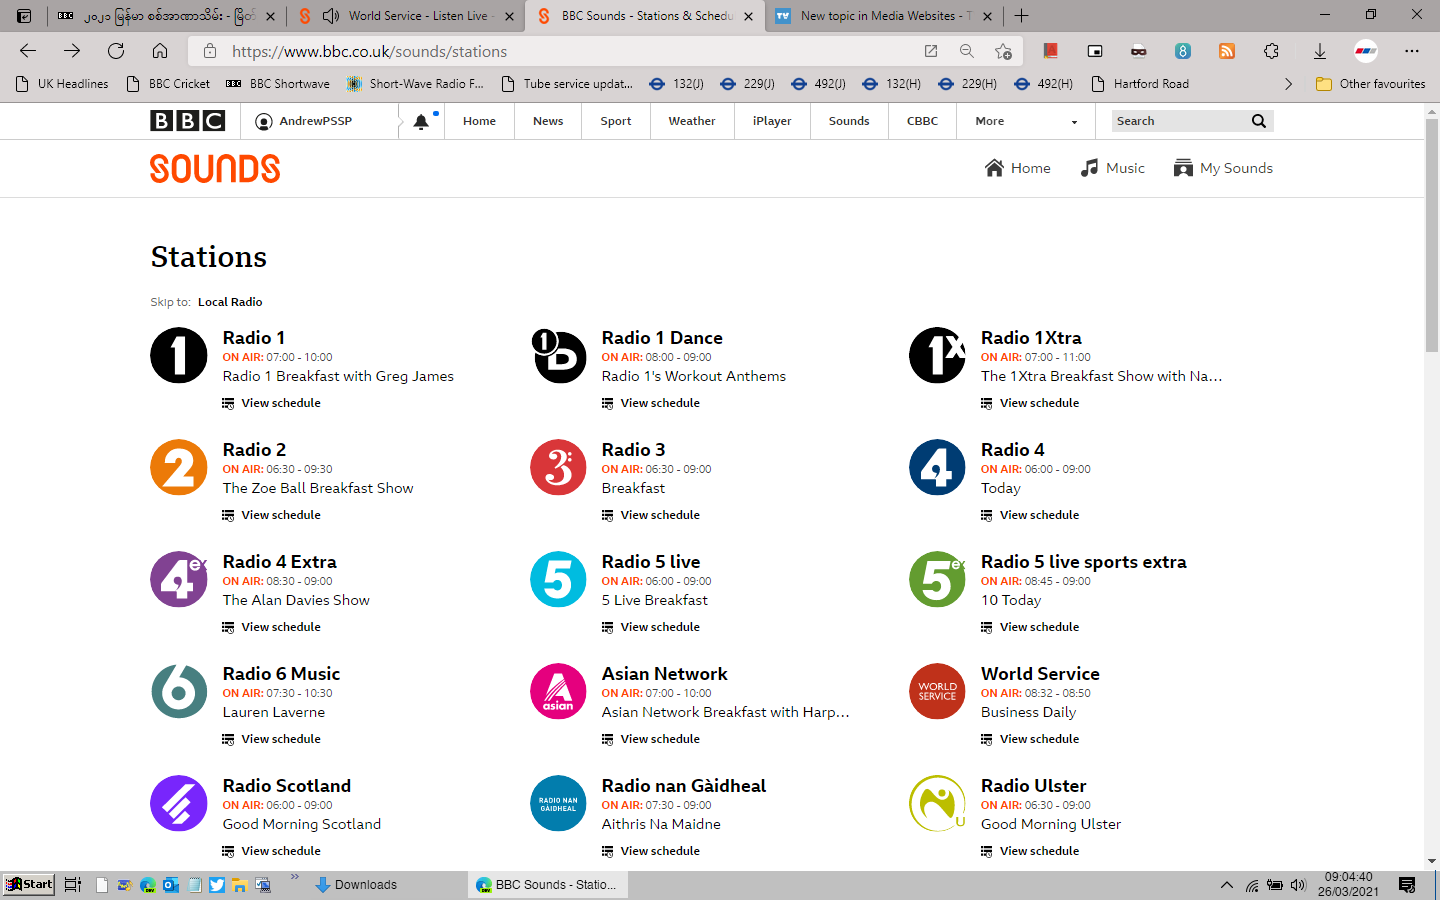Image resolution: width=1440 pixels, height=900 pixels.
Task: Open a new browser tab
Action: (x=1021, y=16)
